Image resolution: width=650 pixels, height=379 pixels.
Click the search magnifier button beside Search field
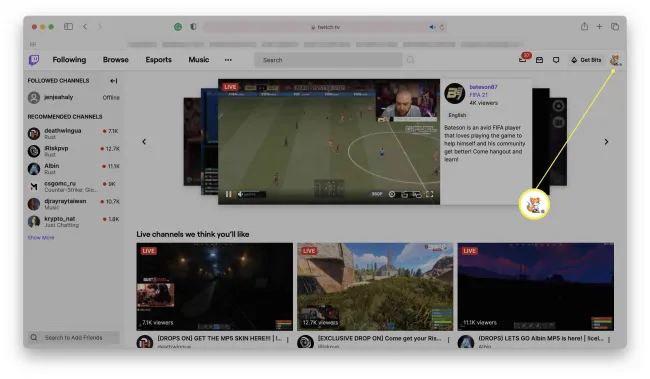tap(410, 60)
